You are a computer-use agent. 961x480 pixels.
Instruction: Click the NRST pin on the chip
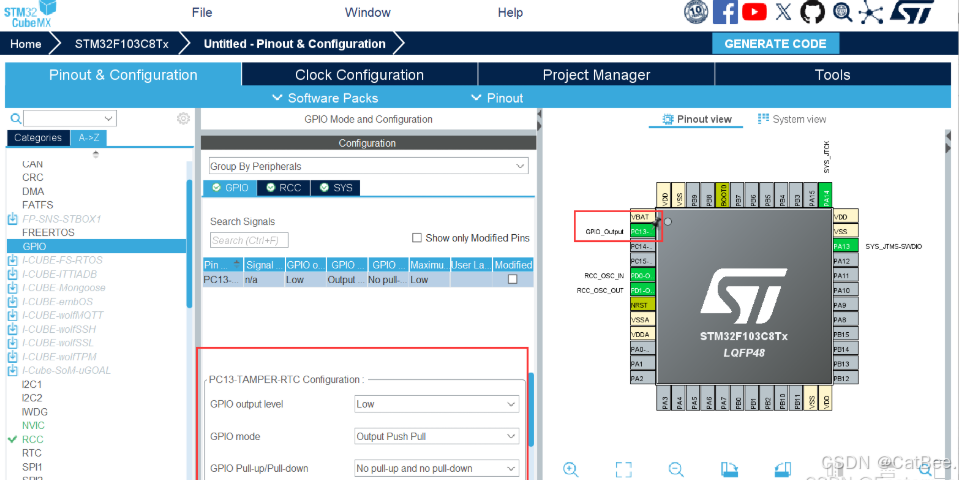pyautogui.click(x=640, y=305)
